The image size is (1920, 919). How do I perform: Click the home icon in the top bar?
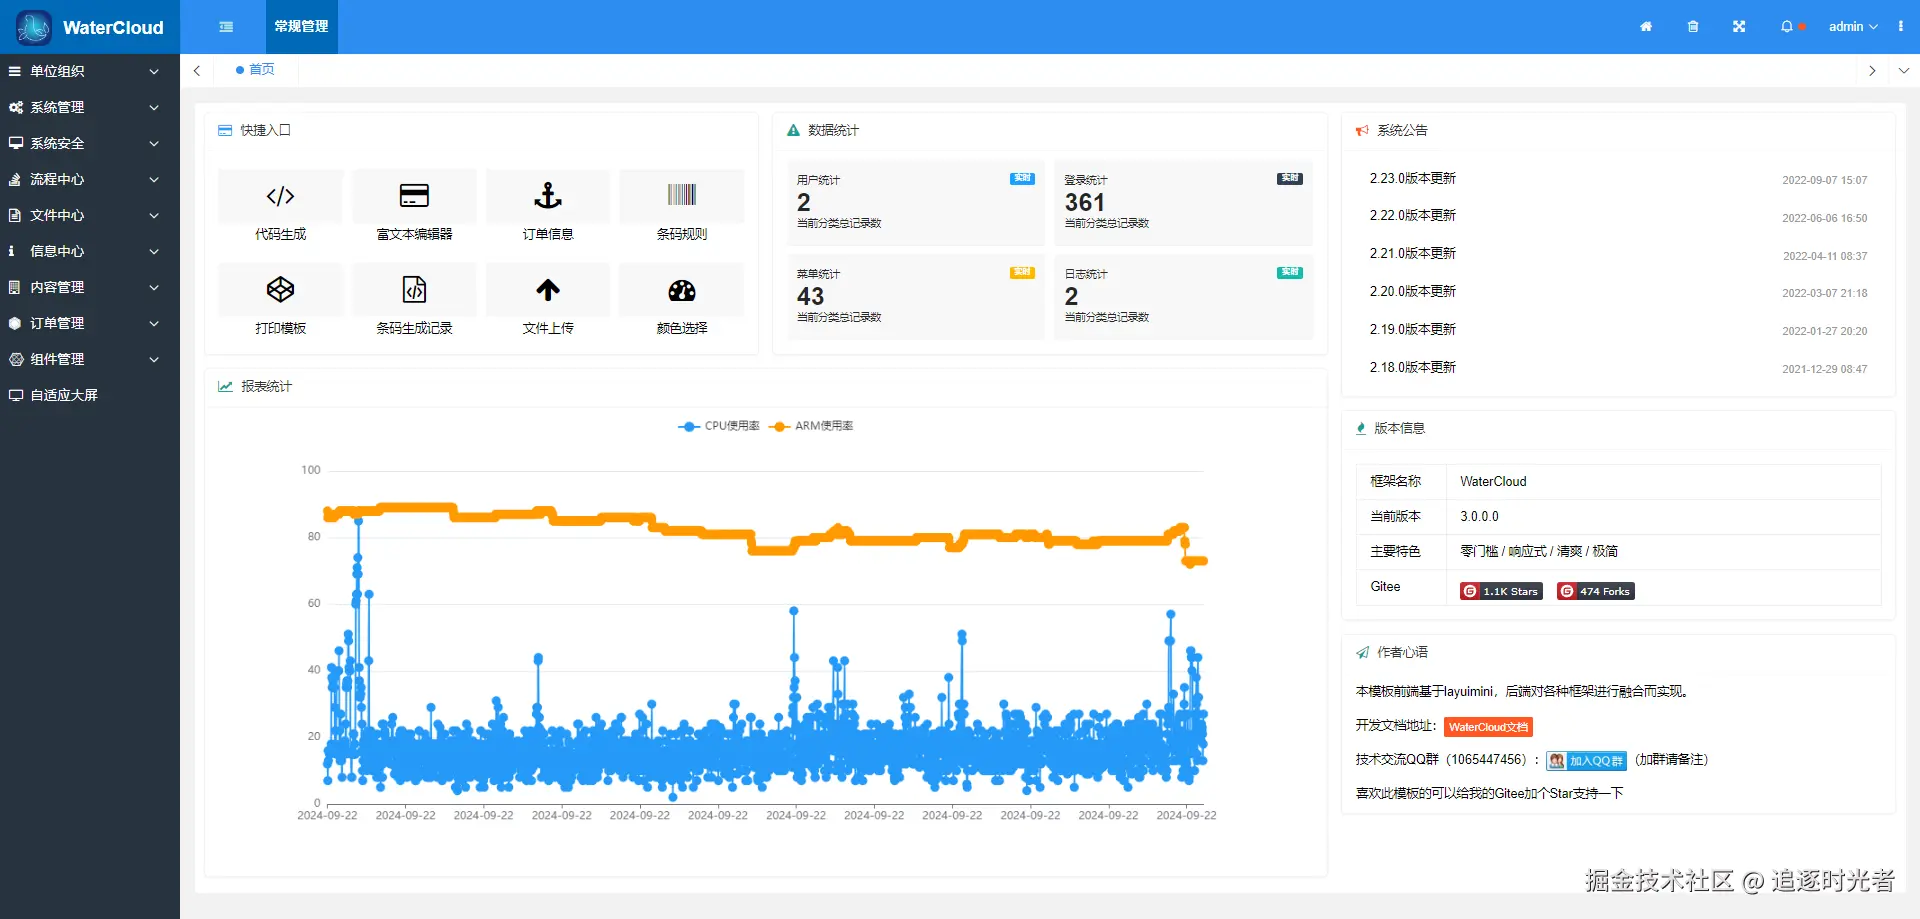pos(1646,27)
